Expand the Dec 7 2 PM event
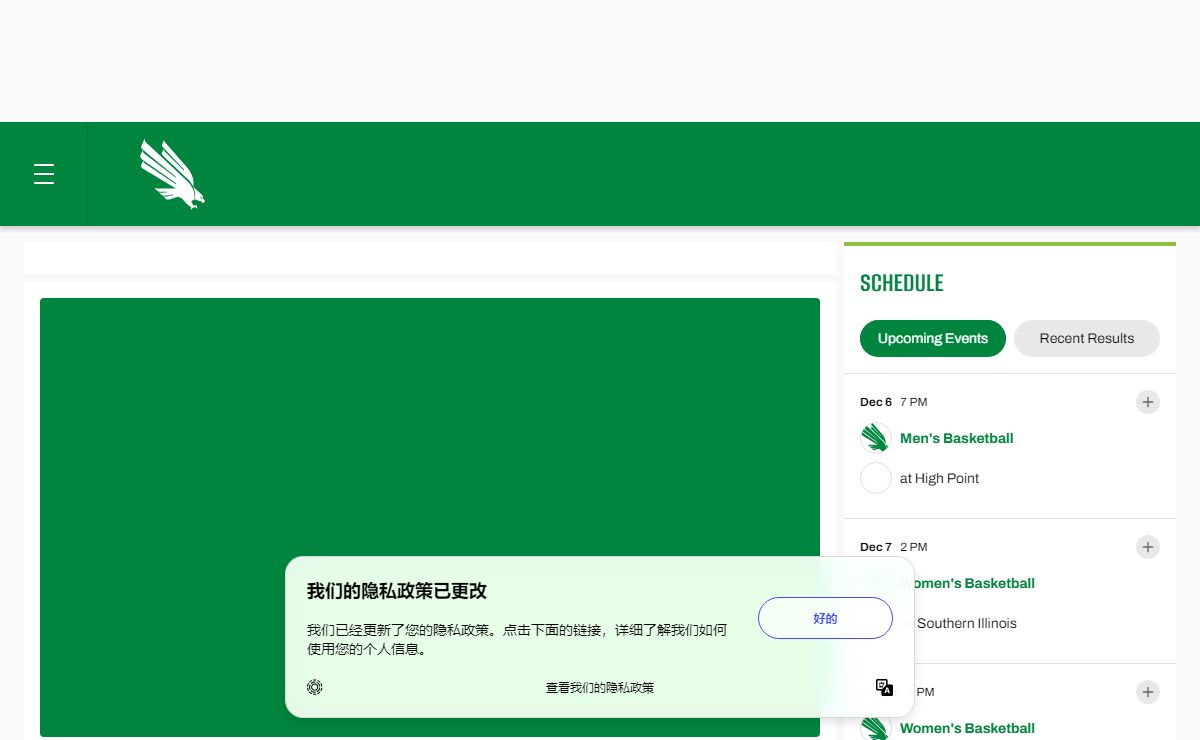 pyautogui.click(x=1148, y=547)
